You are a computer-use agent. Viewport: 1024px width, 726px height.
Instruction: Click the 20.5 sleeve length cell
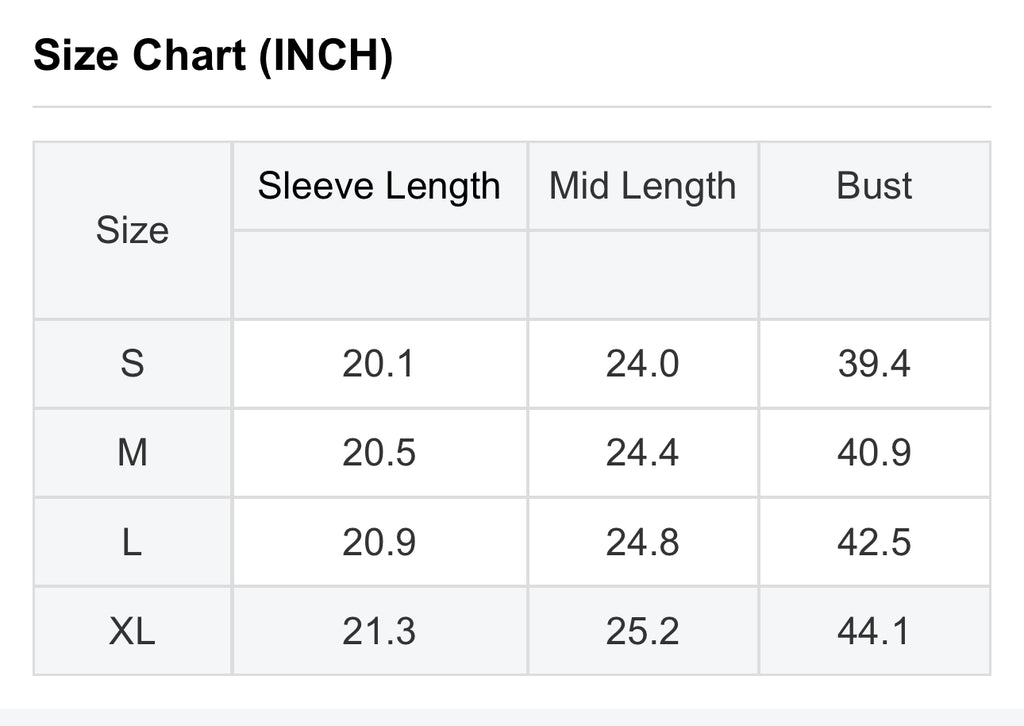pyautogui.click(x=379, y=453)
